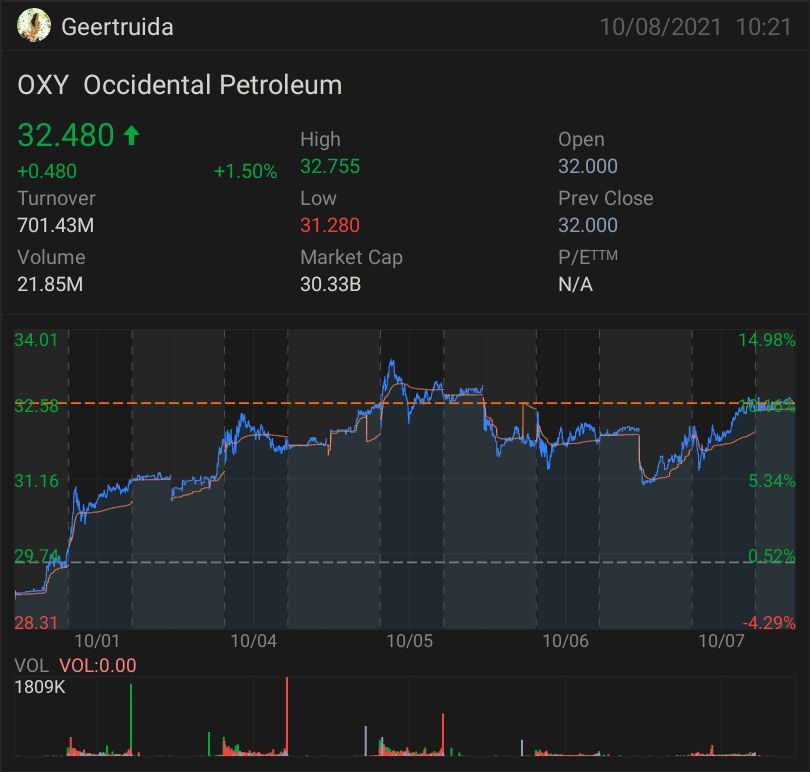Click the tallest red volume bar on 10/04
Screen dimensions: 810x772
point(287,716)
